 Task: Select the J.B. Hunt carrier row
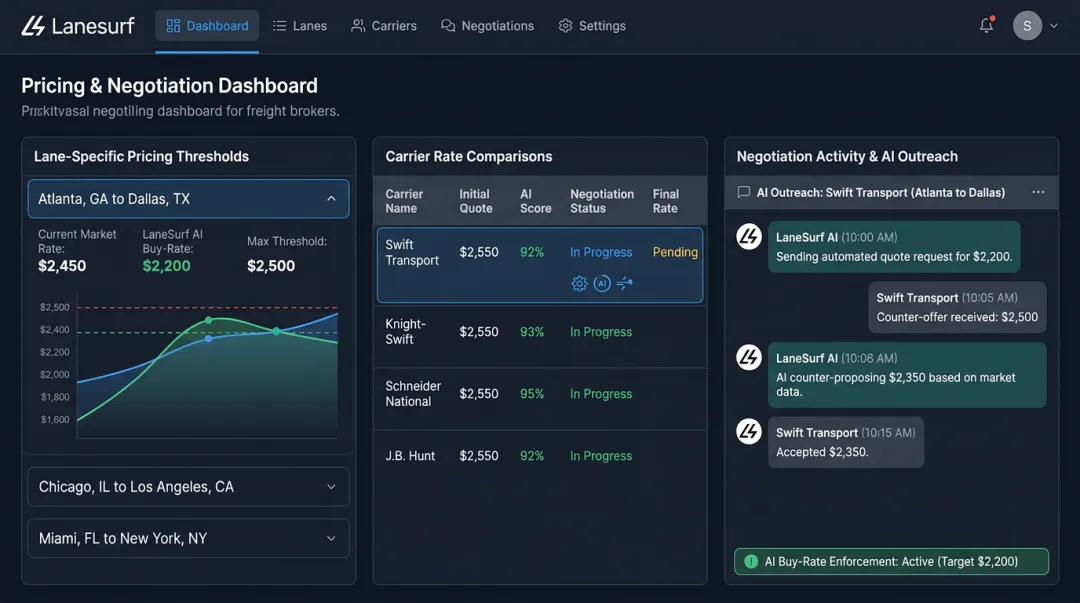(540, 456)
